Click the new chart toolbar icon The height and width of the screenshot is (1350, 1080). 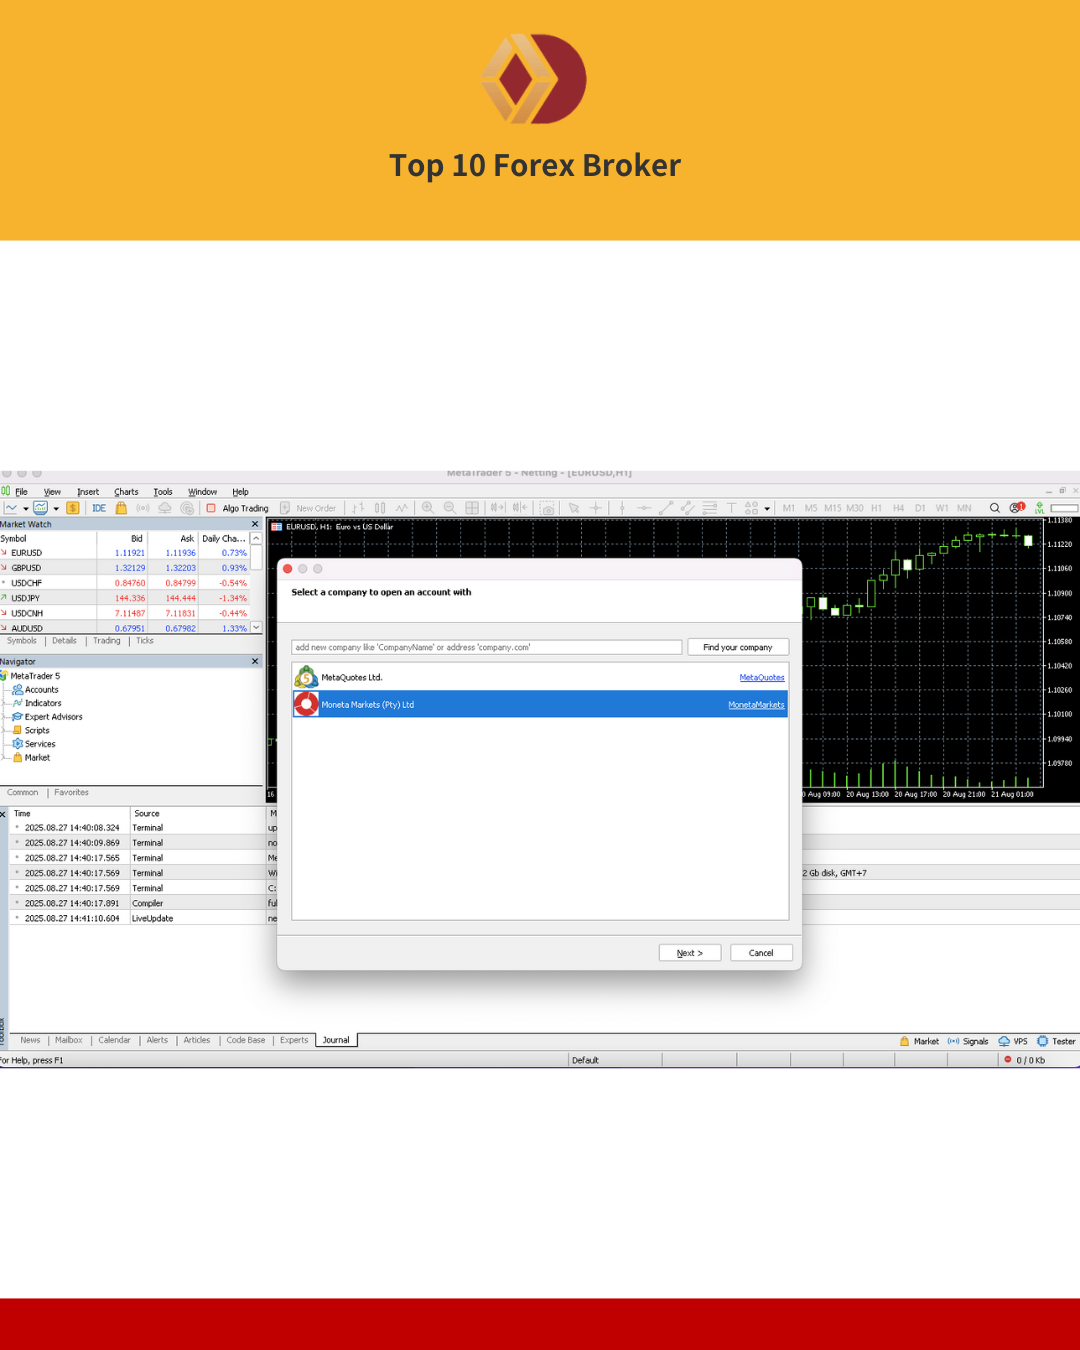coord(11,508)
